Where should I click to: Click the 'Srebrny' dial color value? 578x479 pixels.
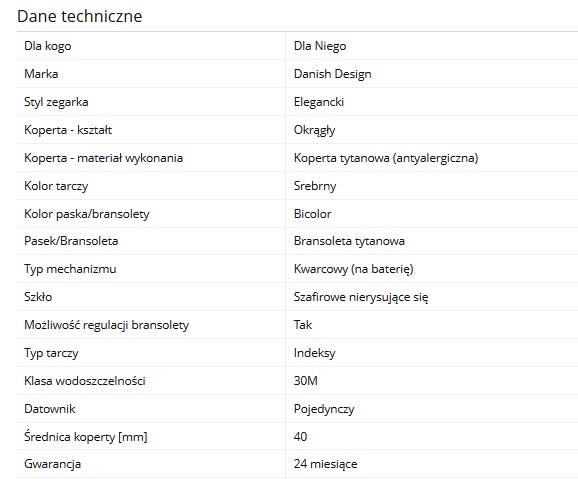pos(315,186)
